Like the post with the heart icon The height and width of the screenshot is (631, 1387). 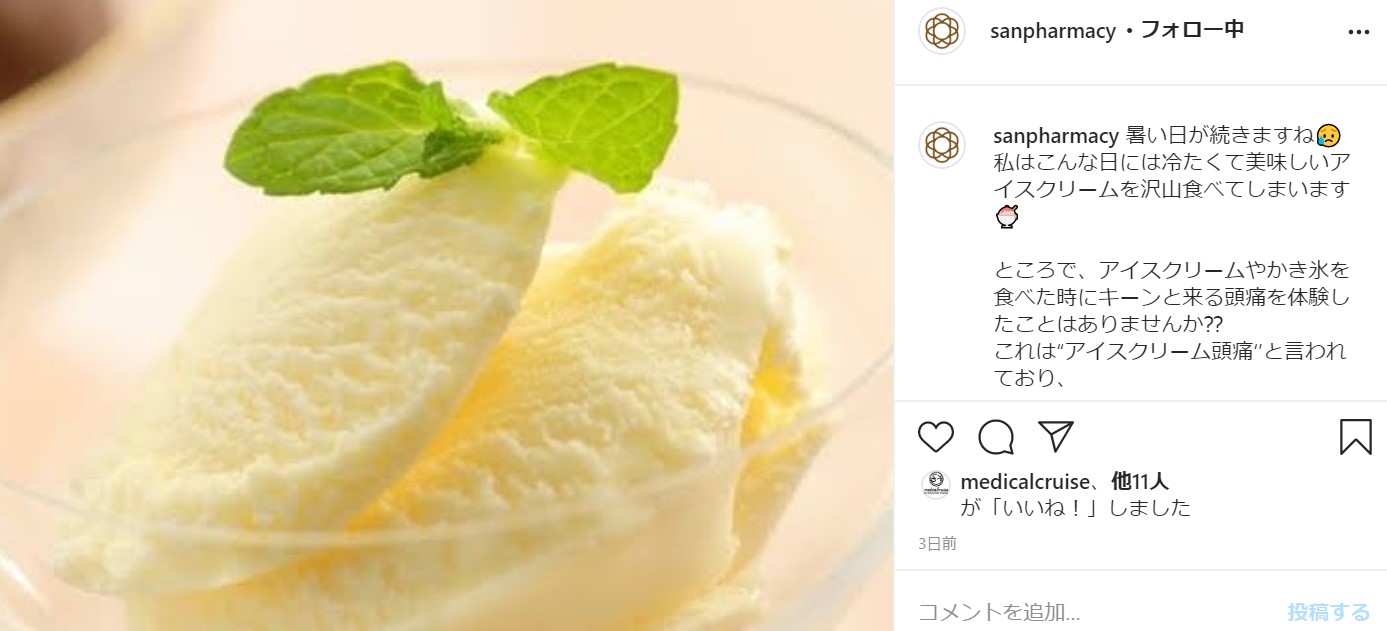936,437
